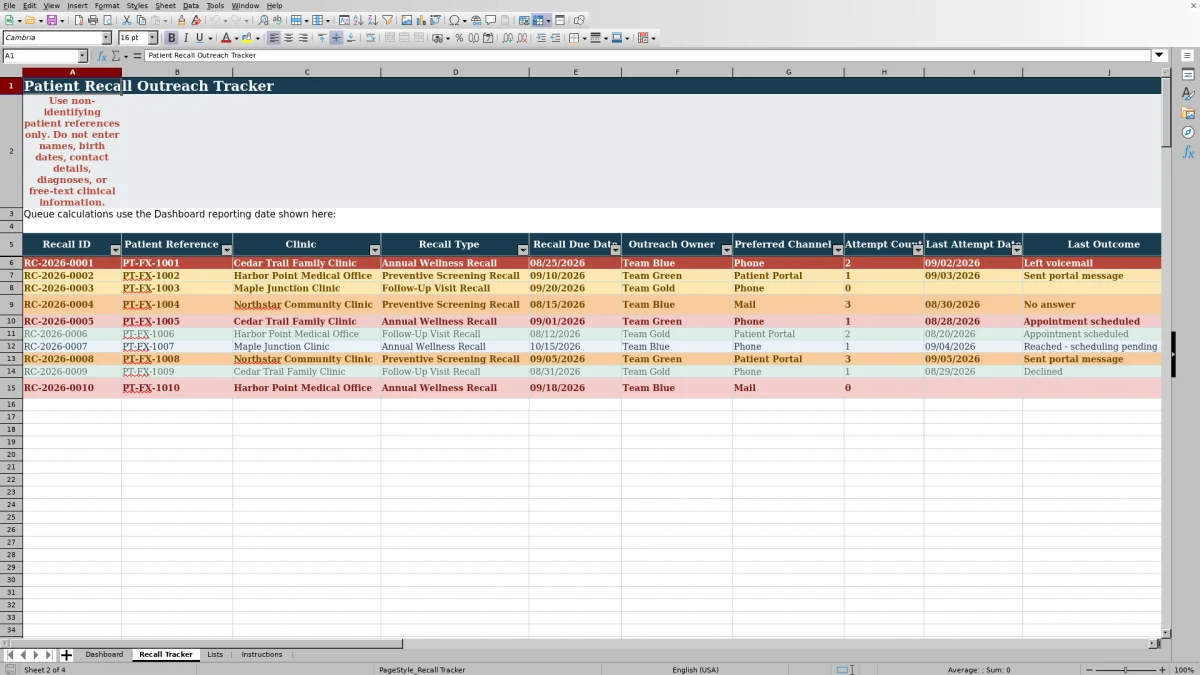Click the Merge and Center Cells icon
This screenshot has width=1200, height=675.
click(x=389, y=38)
